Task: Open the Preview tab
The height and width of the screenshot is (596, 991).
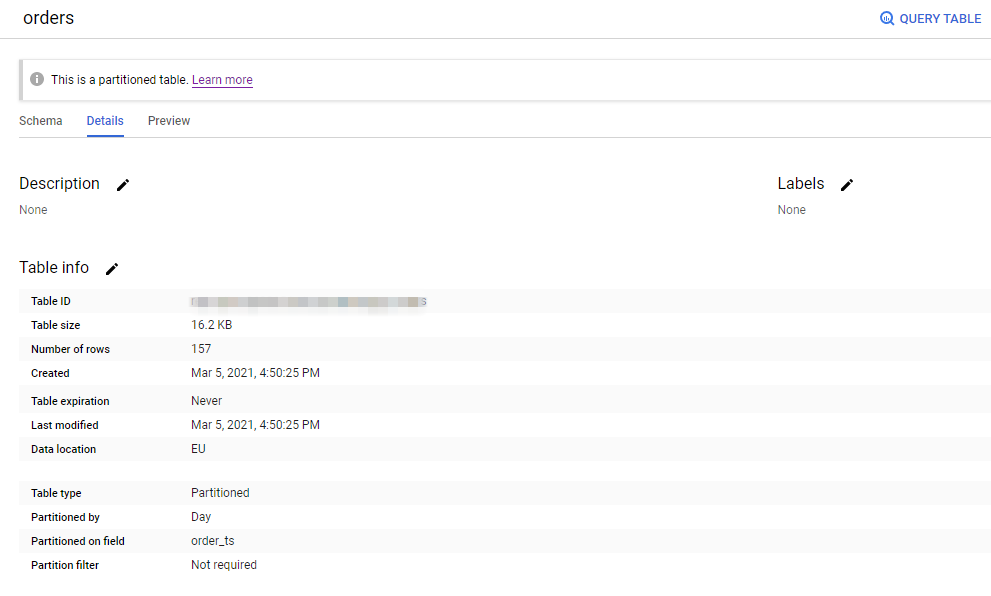Action: [x=169, y=121]
